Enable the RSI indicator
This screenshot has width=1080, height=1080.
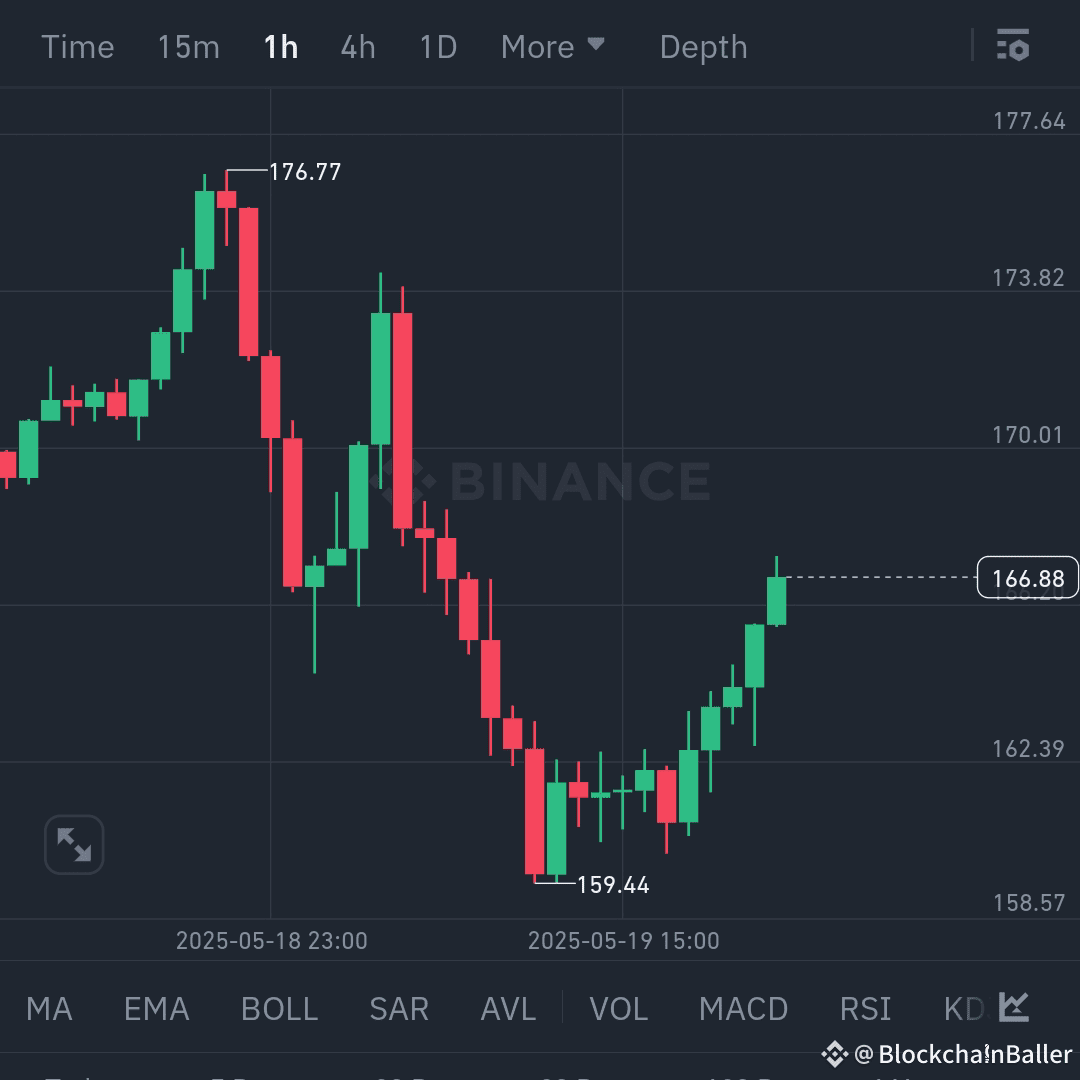[x=865, y=1009]
